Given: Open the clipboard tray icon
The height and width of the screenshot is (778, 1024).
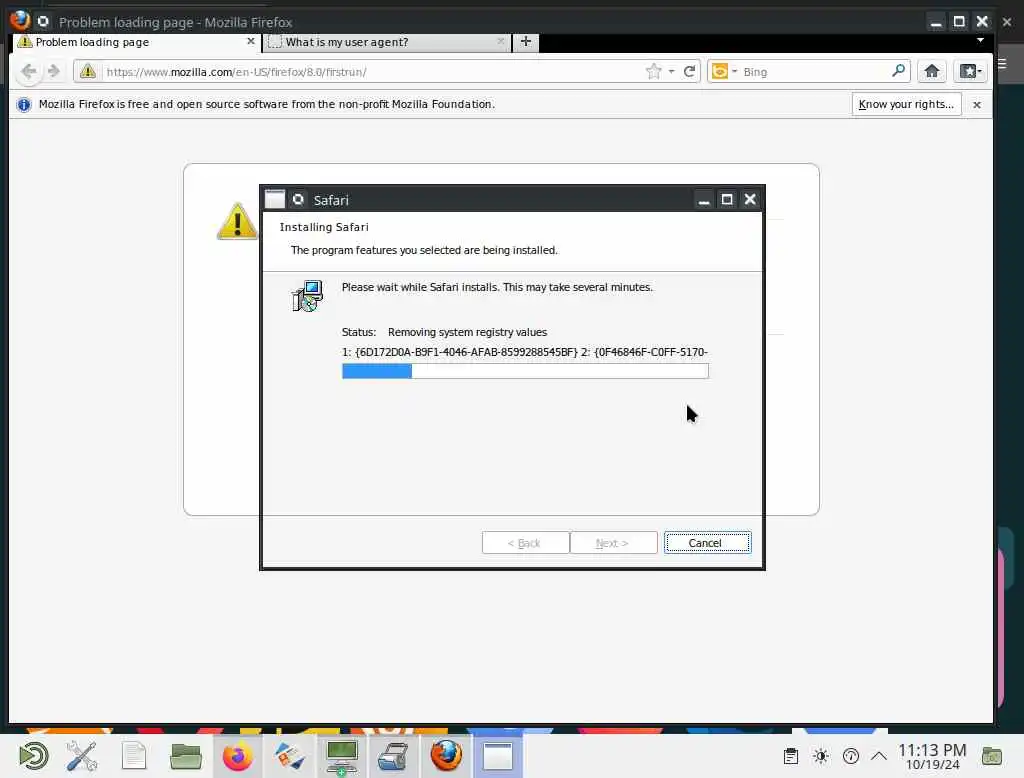Looking at the screenshot, I should 790,756.
